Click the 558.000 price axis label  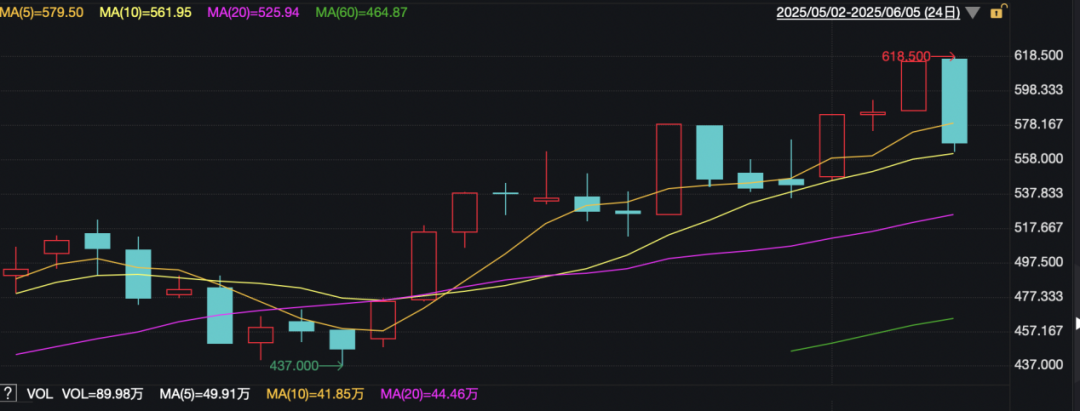1039,158
